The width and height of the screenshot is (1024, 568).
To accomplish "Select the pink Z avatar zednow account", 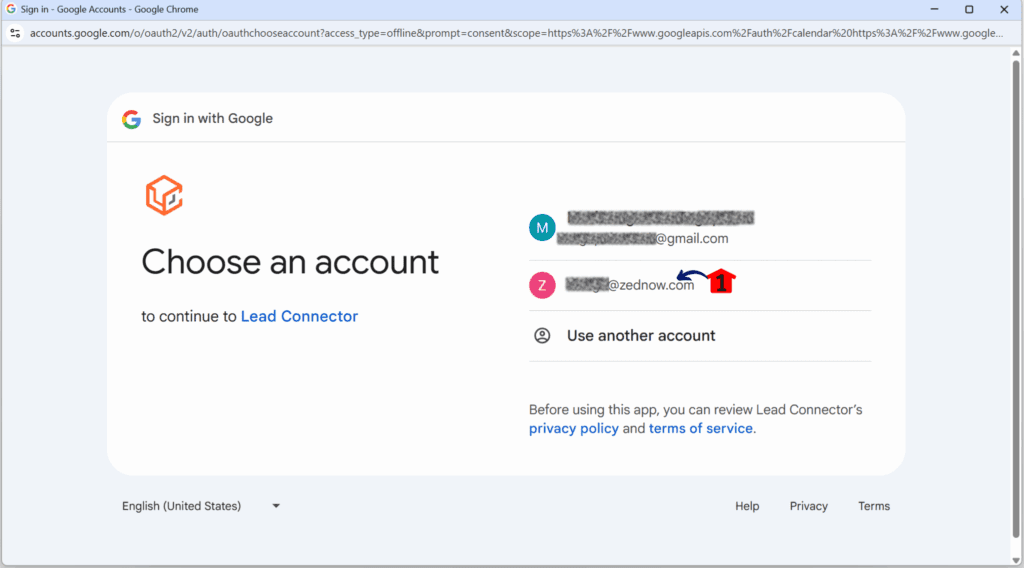I will (542, 285).
